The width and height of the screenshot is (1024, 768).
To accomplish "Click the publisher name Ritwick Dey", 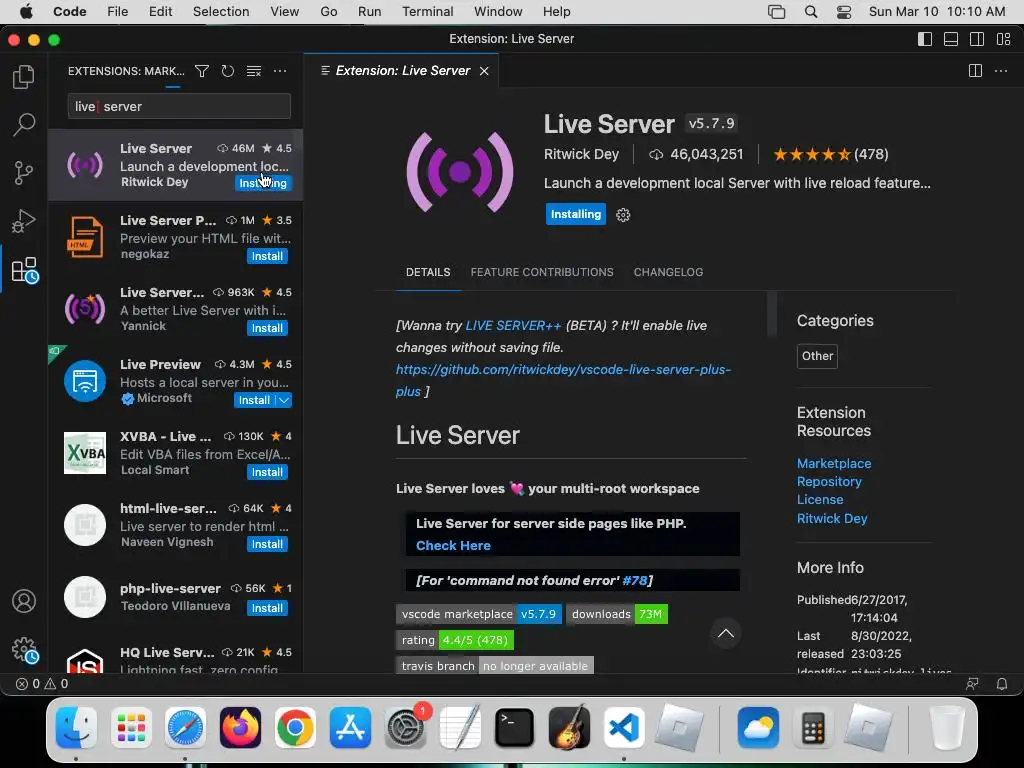I will 581,154.
